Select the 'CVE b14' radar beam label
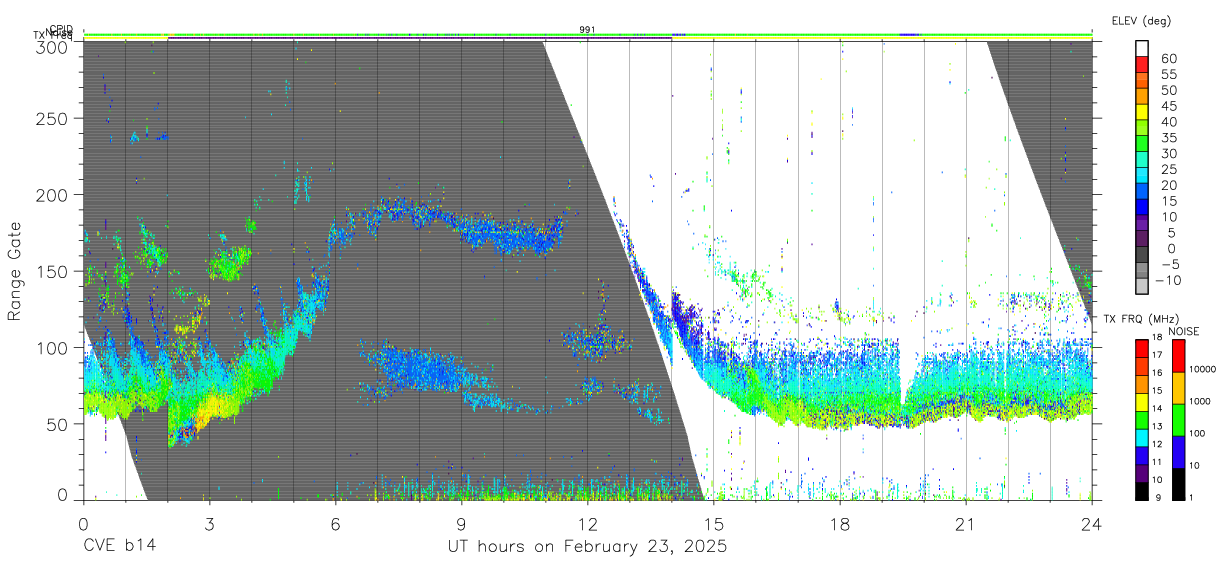This screenshot has width=1228, height=567. [x=119, y=547]
